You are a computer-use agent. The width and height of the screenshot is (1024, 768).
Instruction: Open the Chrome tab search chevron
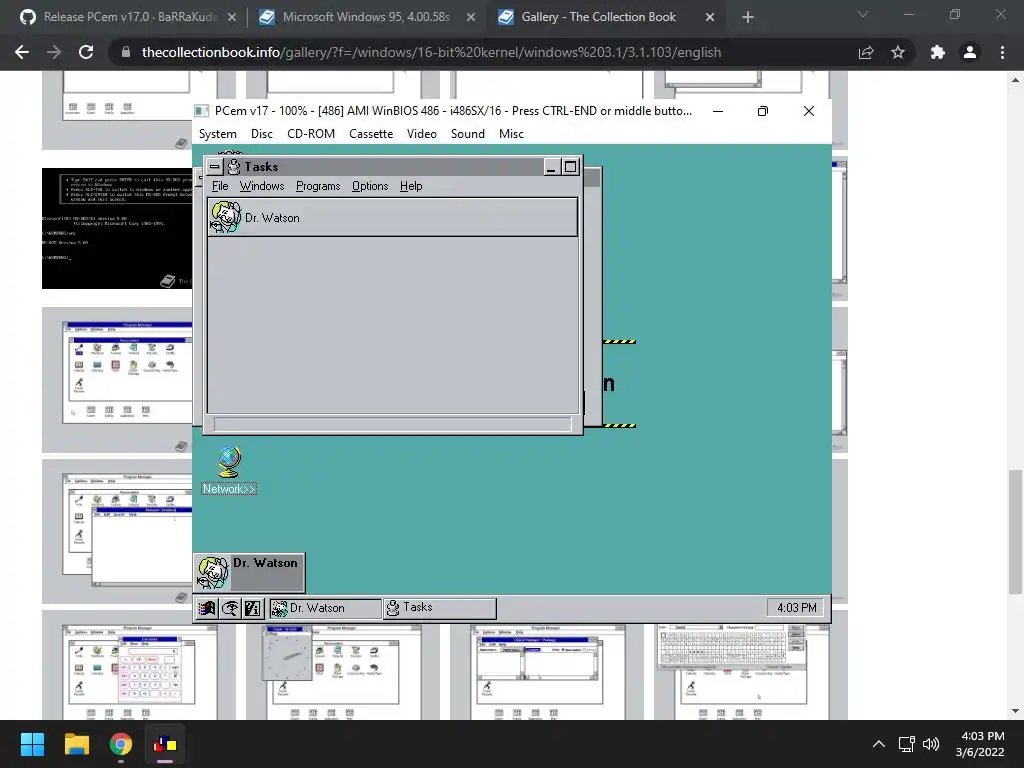click(863, 14)
